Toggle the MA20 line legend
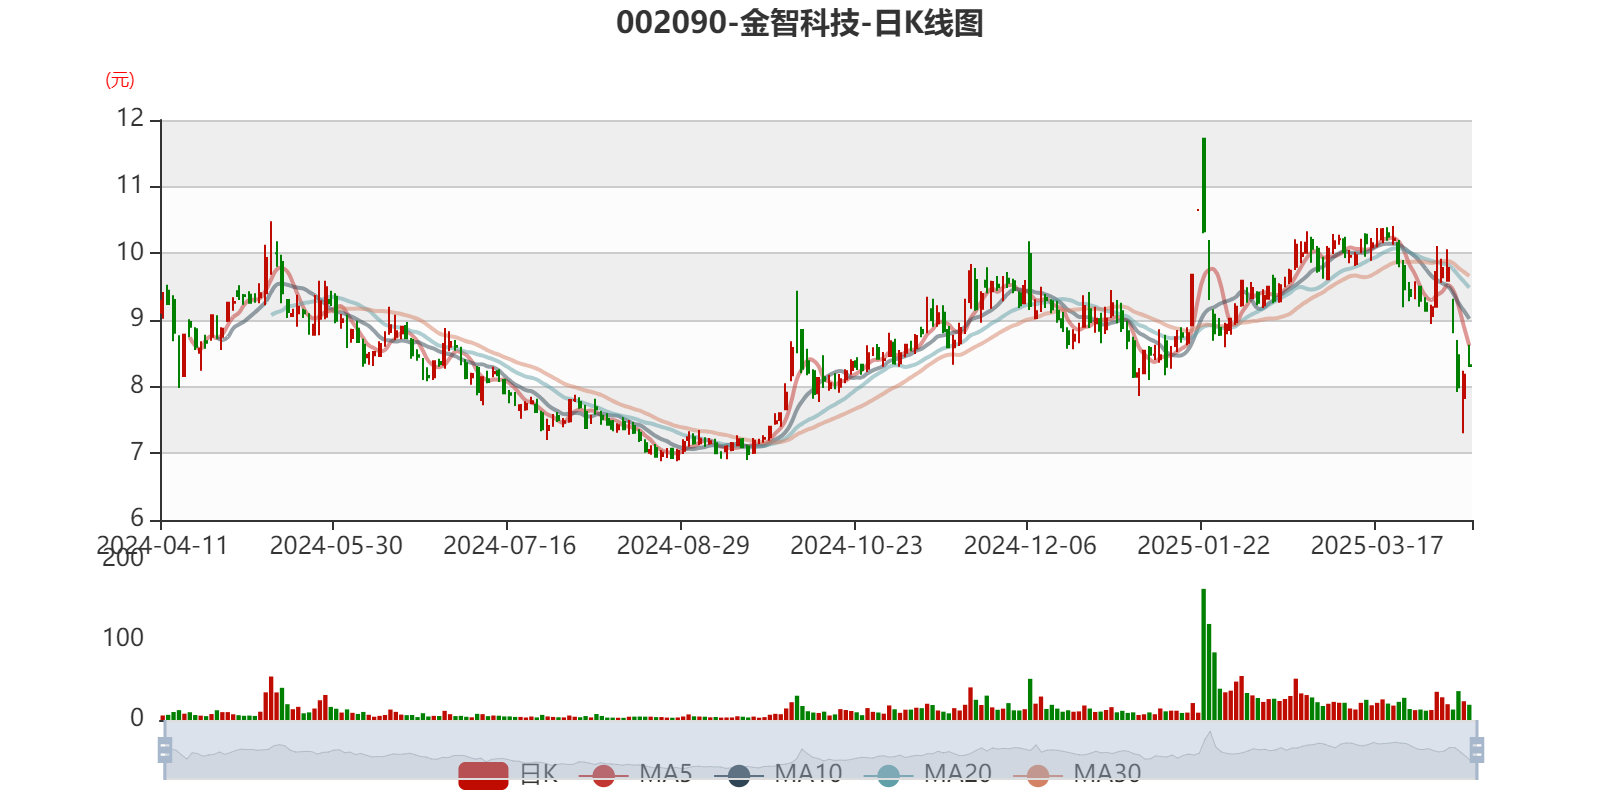 click(x=928, y=774)
